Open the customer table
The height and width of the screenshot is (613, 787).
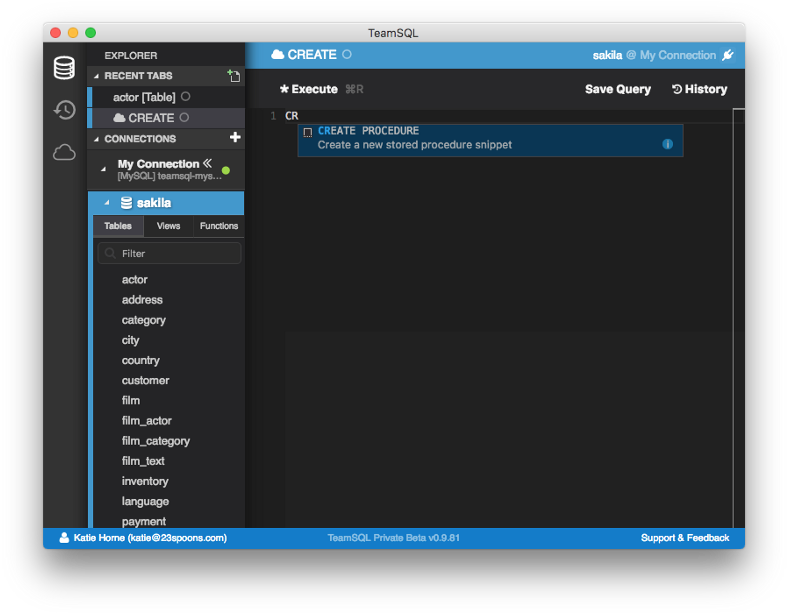click(x=145, y=381)
